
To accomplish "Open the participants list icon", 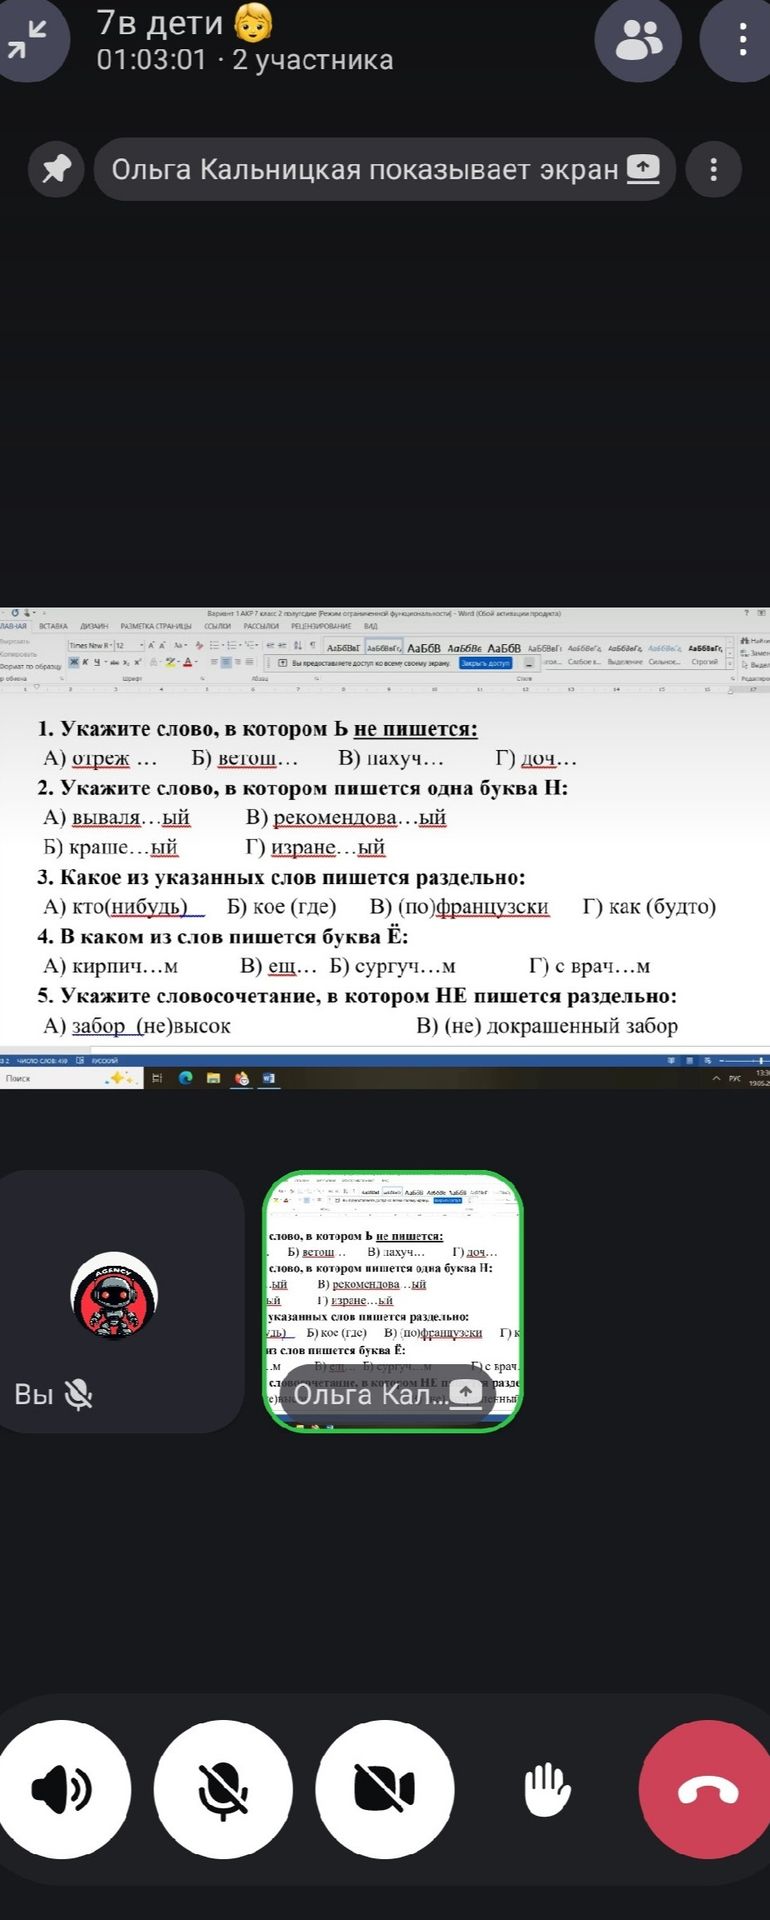I will pos(638,40).
